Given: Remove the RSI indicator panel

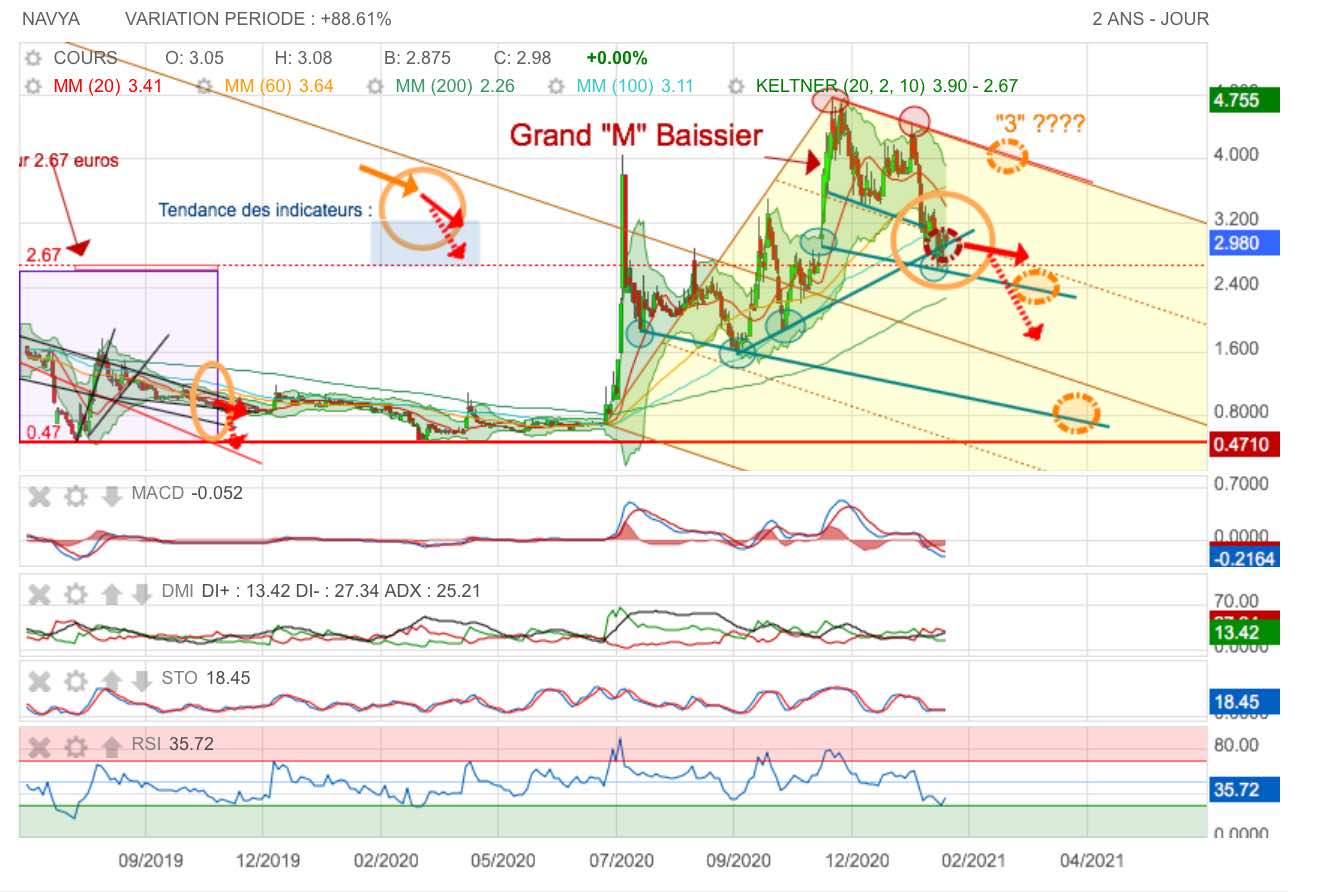Looking at the screenshot, I should click(39, 746).
